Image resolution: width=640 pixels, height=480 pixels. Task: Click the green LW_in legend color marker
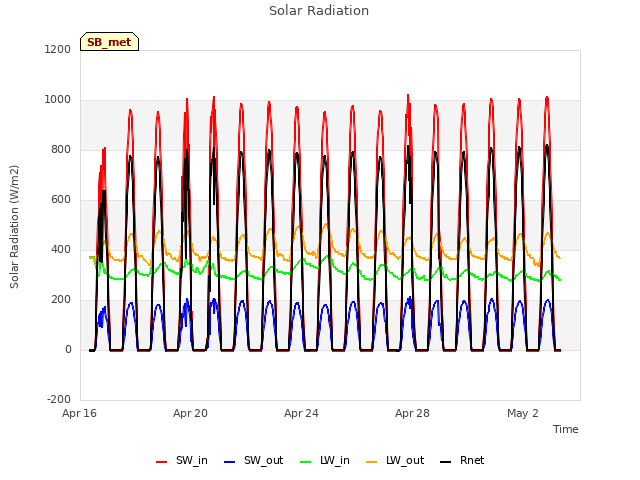(x=306, y=462)
